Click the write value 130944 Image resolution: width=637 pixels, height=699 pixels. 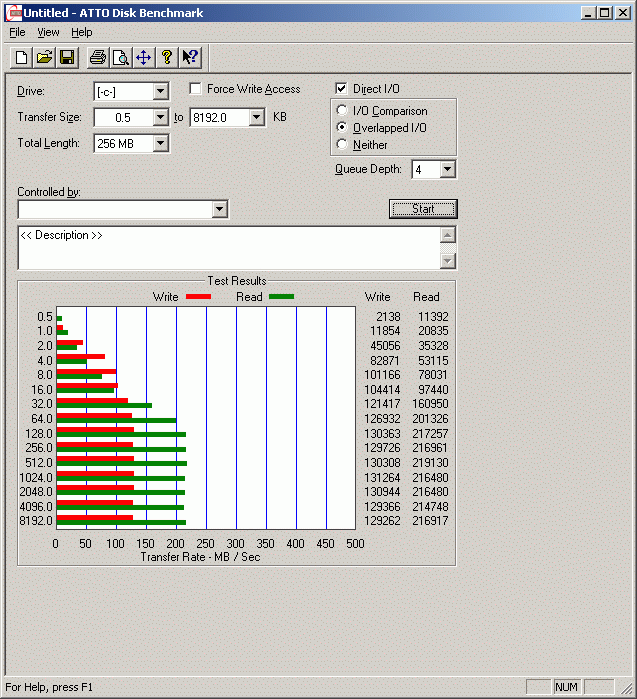382,492
